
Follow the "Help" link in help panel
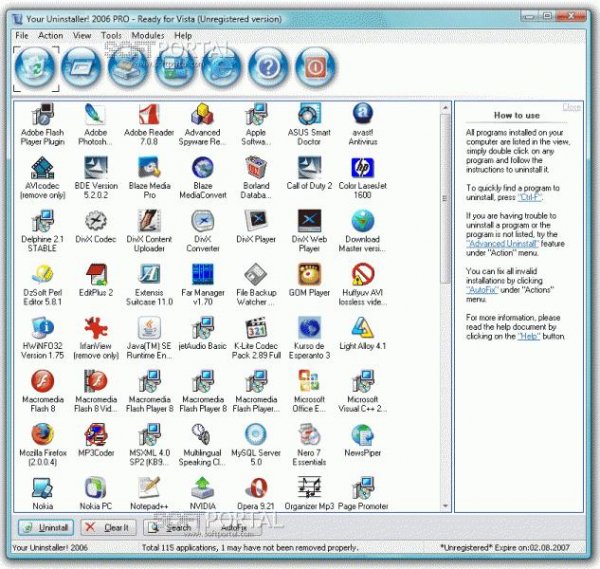[x=528, y=336]
